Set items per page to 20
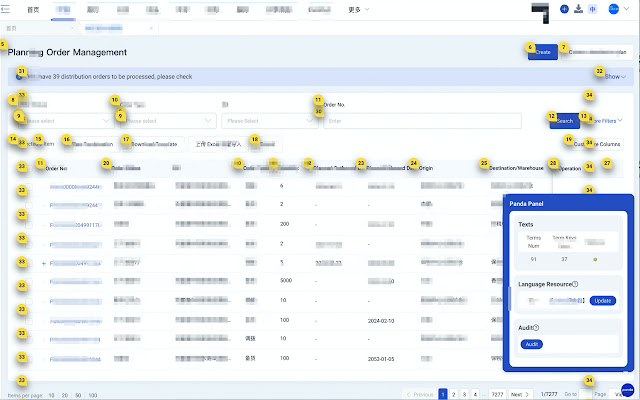Screen dimensions: 640x400 coord(64,395)
